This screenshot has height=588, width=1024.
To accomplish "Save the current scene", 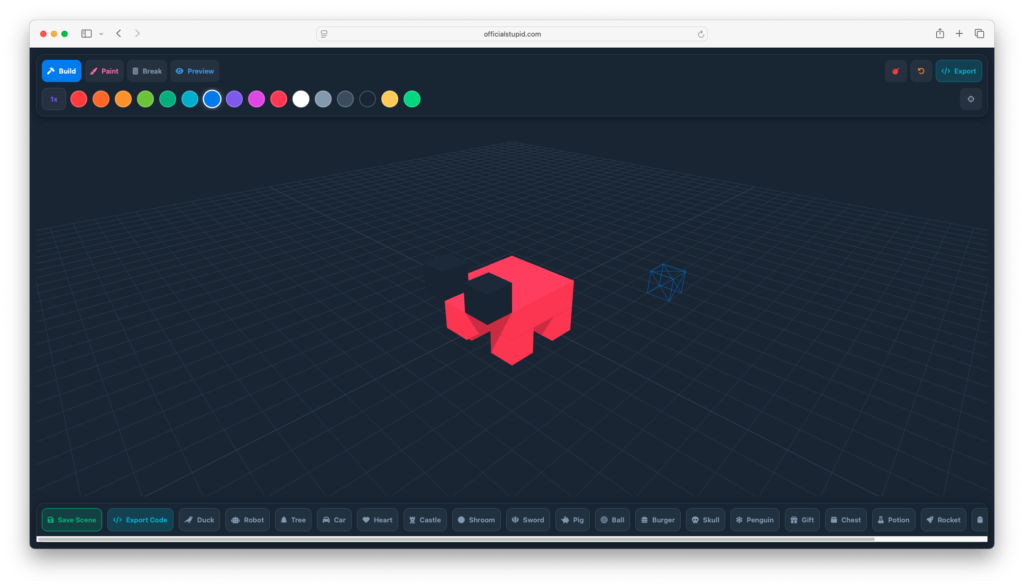I will (71, 519).
